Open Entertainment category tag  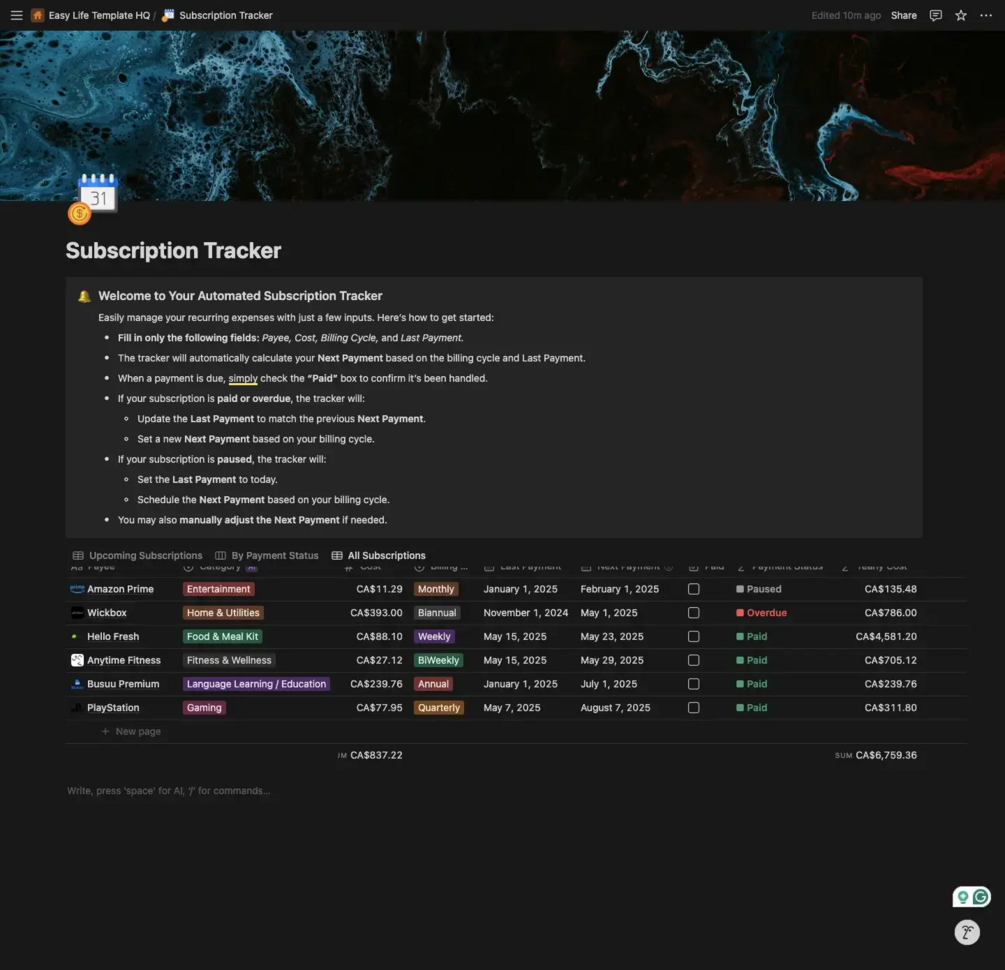click(219, 589)
